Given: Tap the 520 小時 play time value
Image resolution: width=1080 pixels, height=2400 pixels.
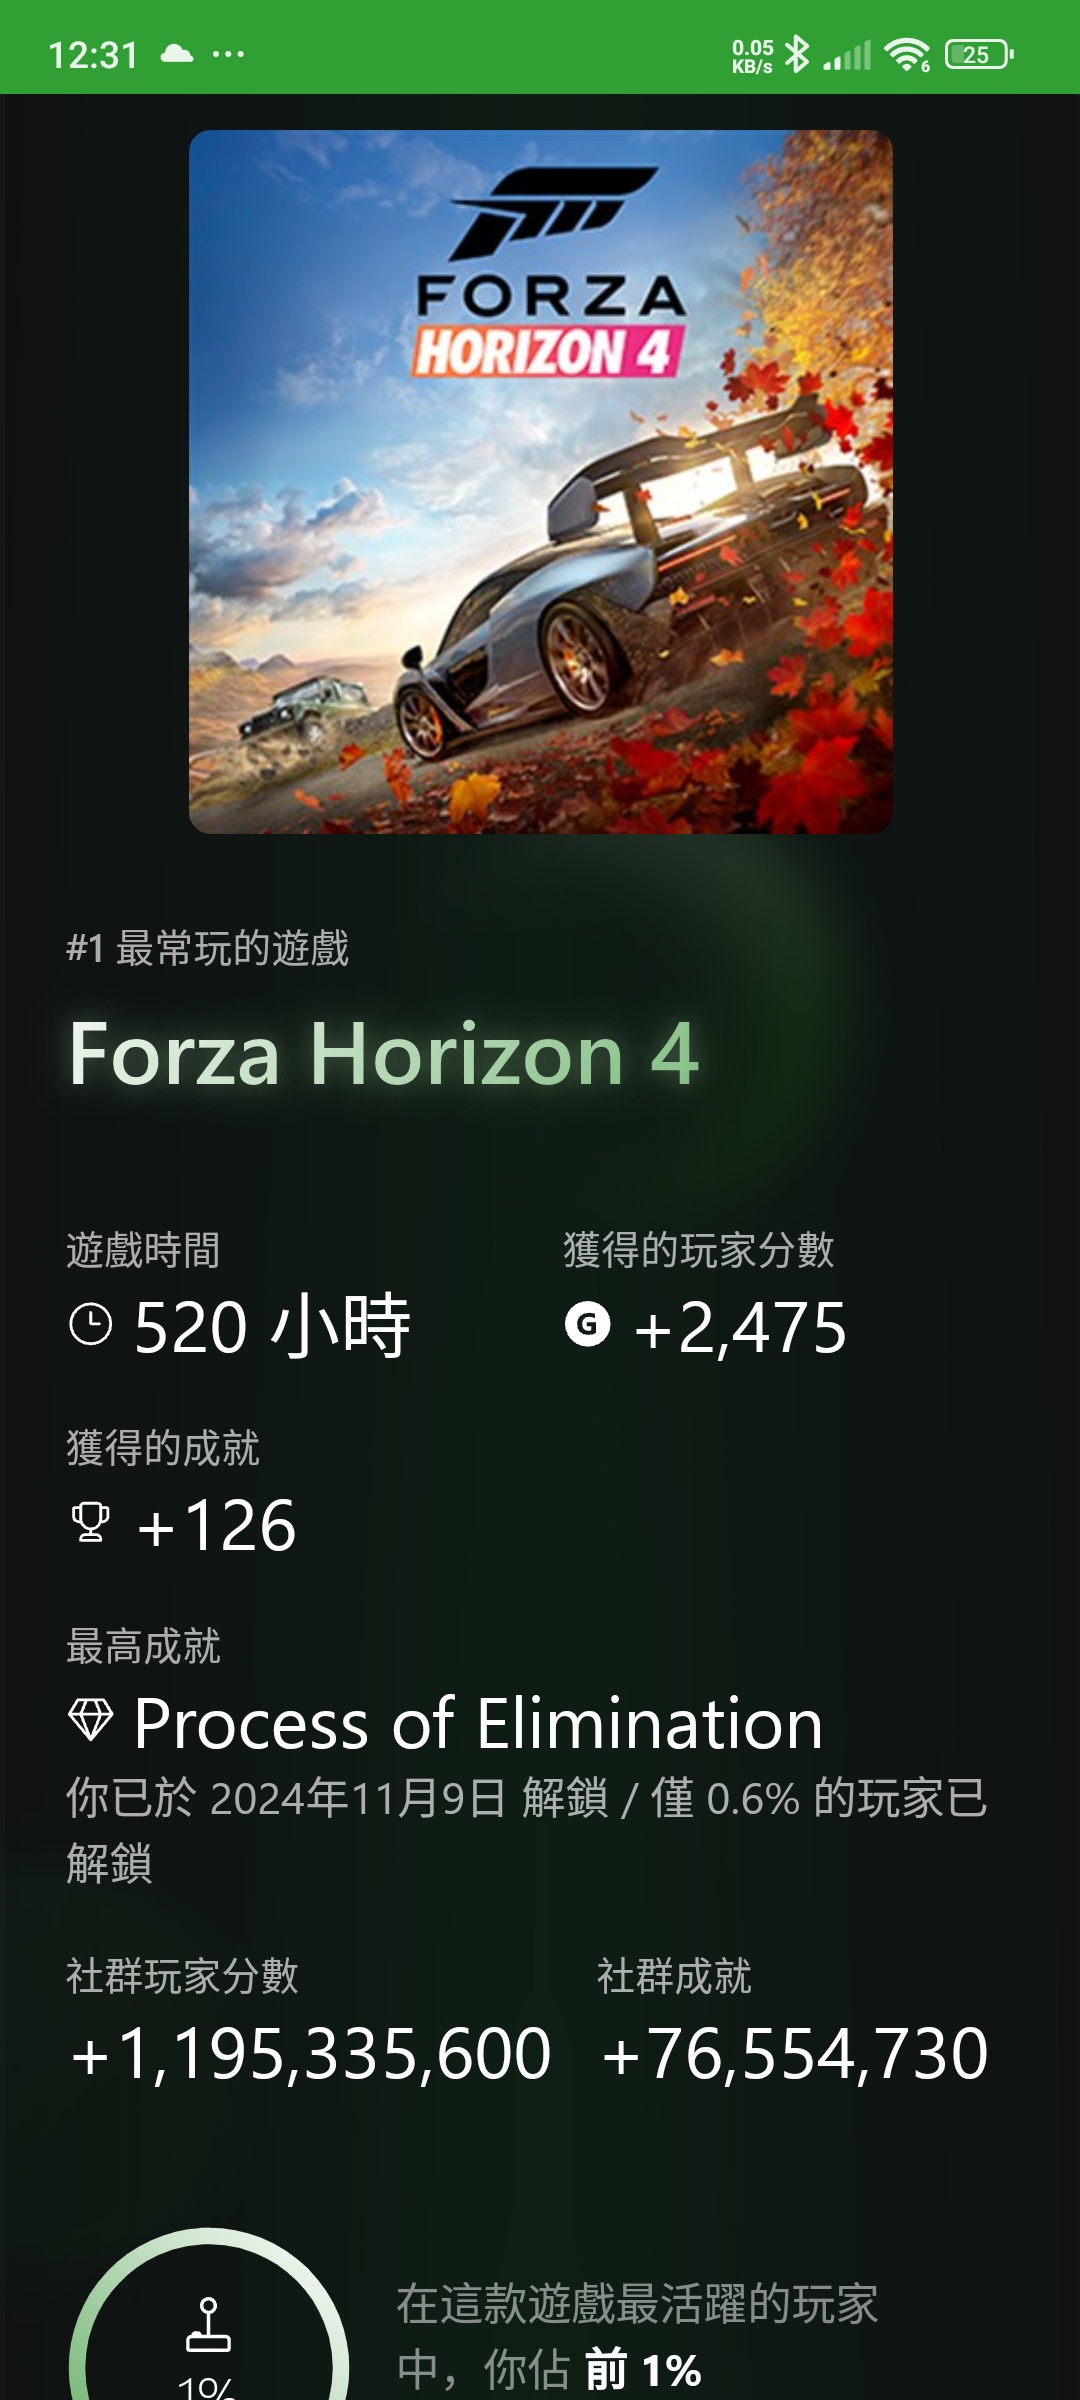Looking at the screenshot, I should [272, 1326].
